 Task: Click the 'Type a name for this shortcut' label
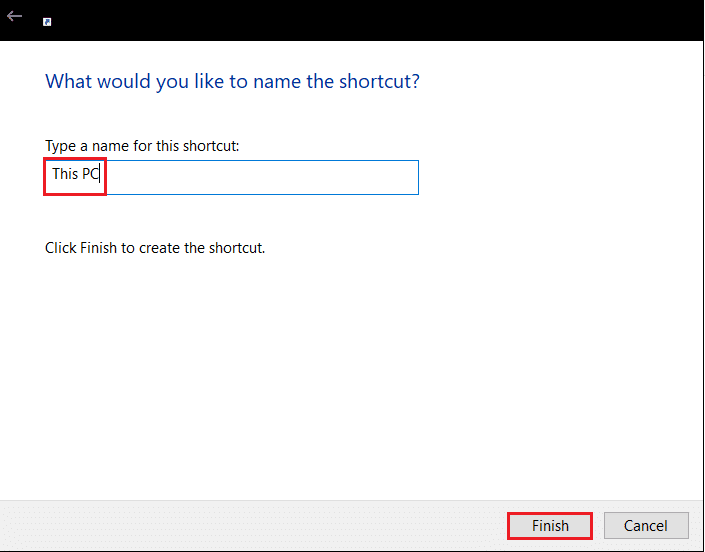coord(142,146)
